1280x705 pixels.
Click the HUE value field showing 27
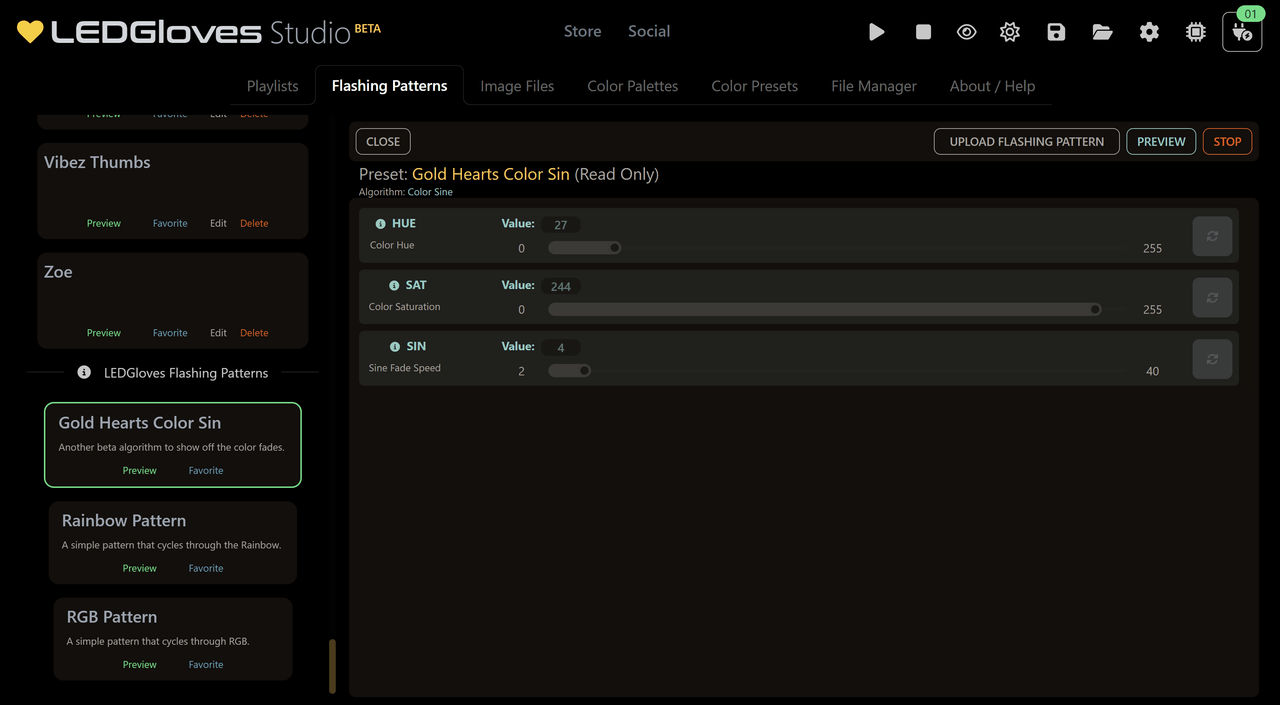(561, 225)
